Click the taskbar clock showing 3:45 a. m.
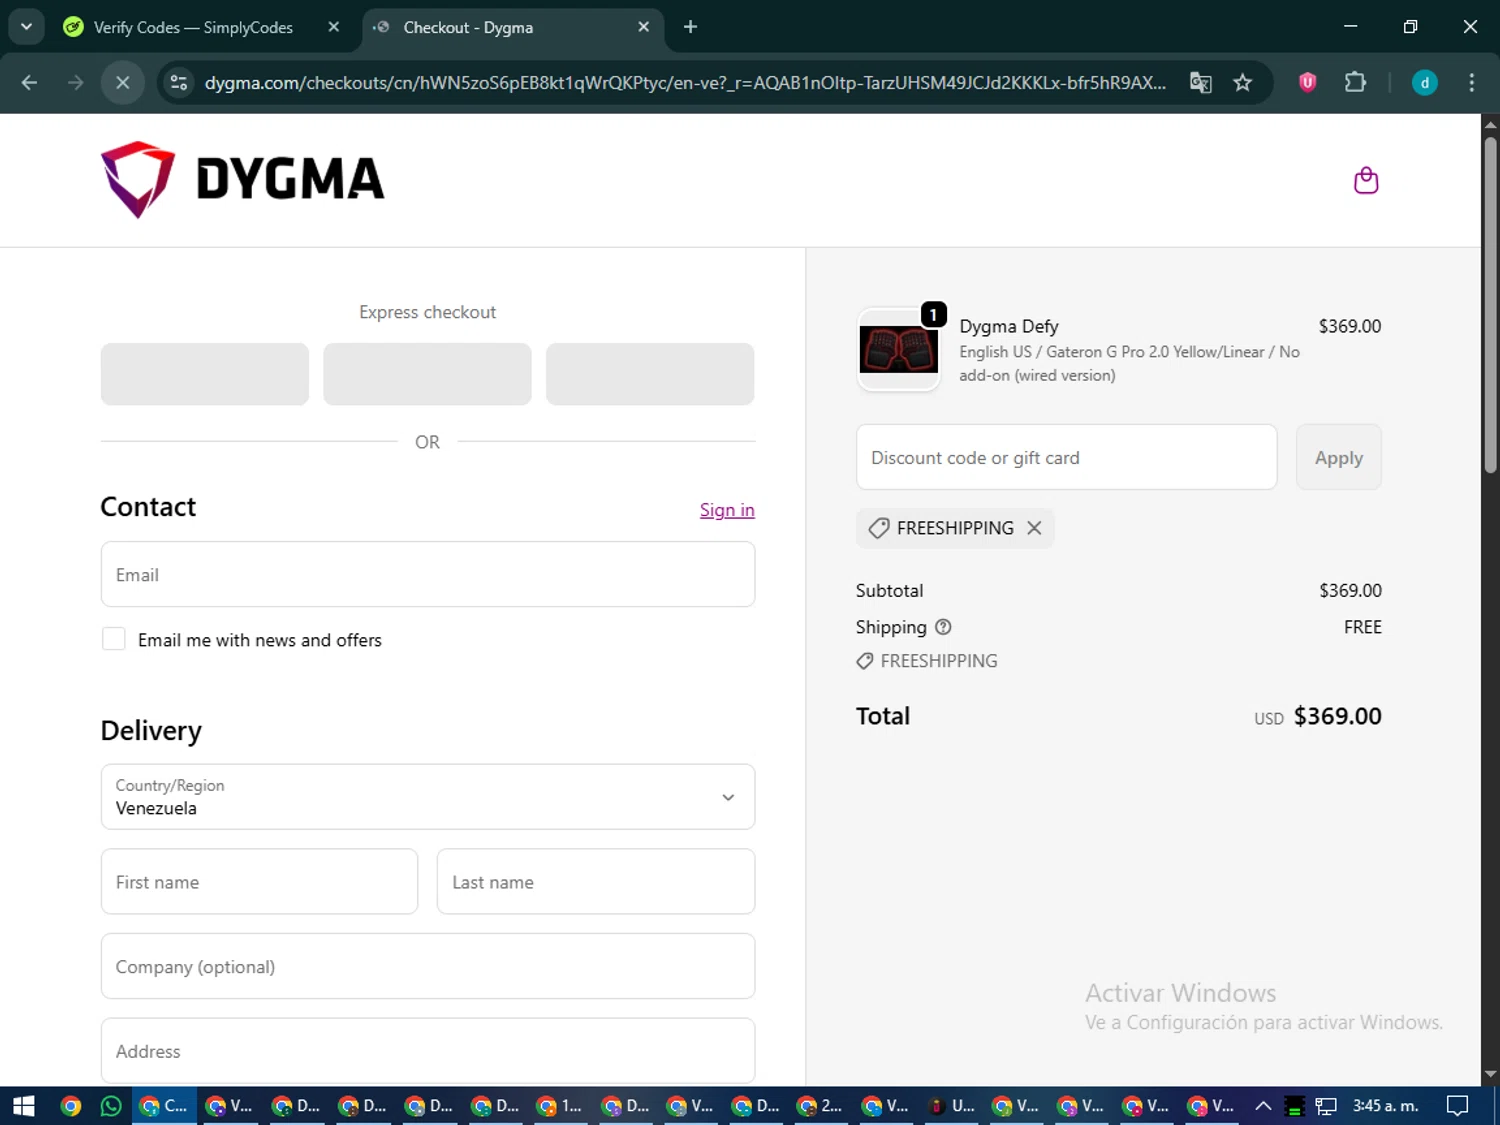 pyautogui.click(x=1385, y=1105)
